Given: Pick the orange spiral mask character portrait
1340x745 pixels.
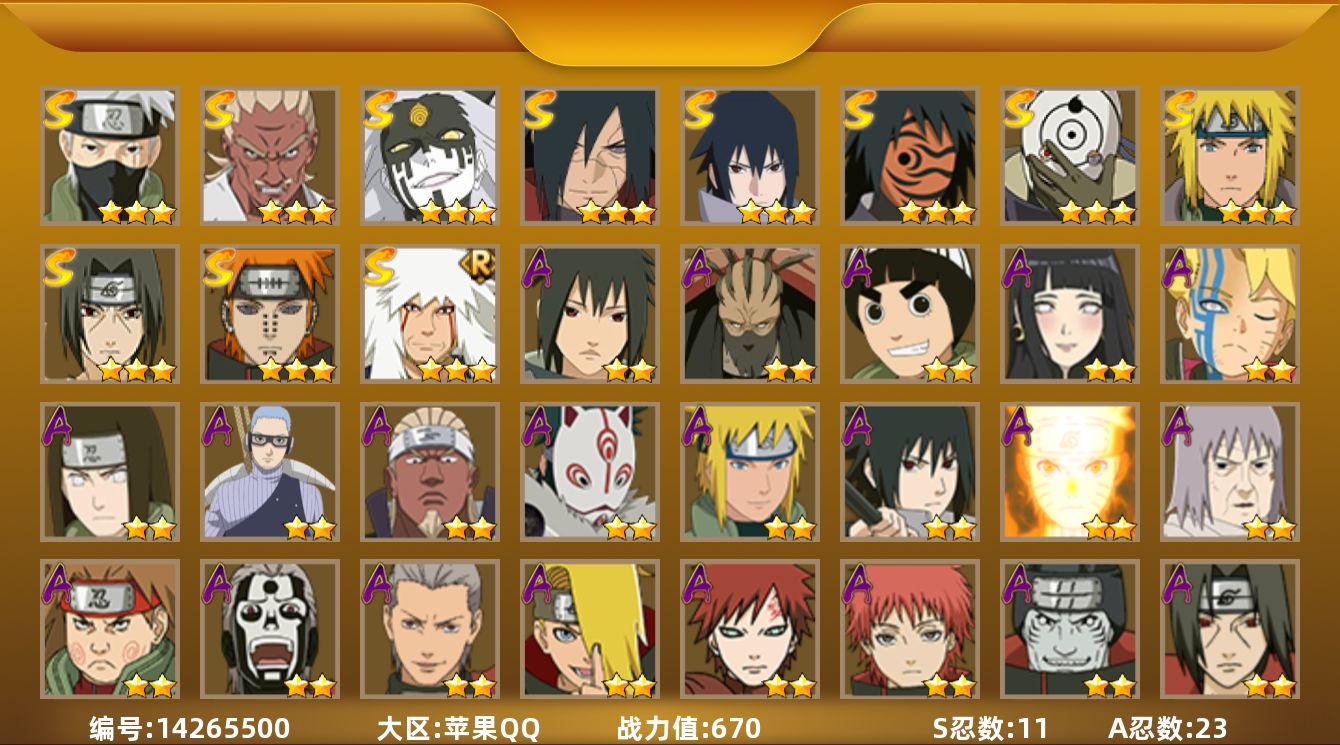Looking at the screenshot, I should (x=910, y=156).
